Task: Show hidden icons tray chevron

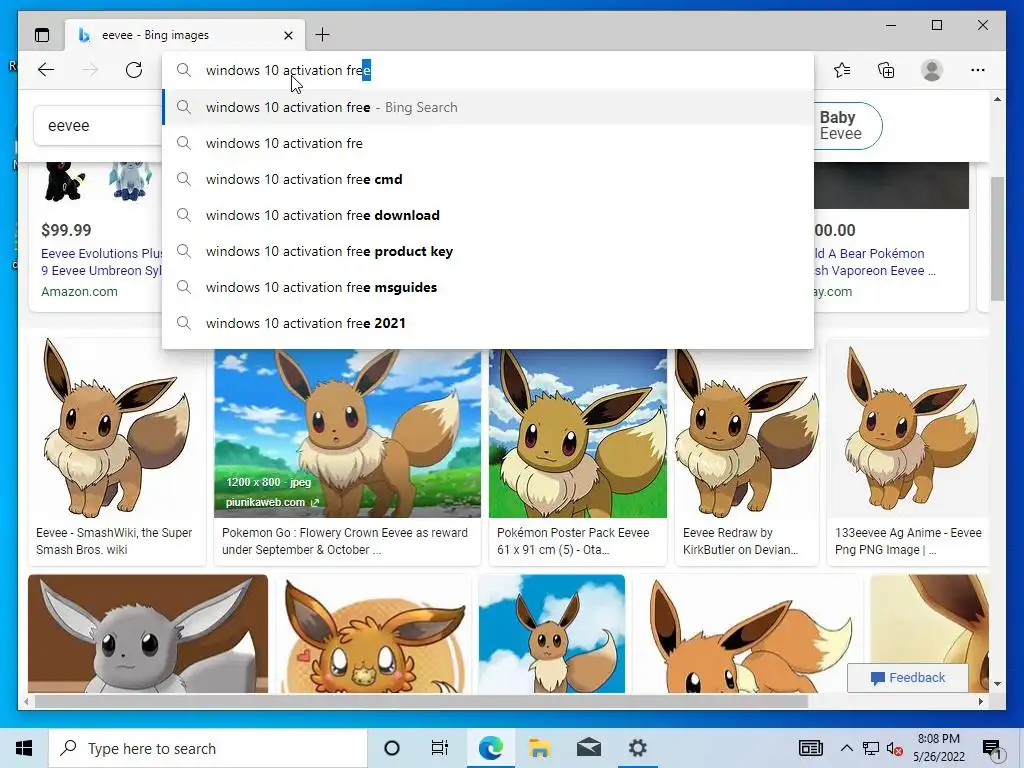Action: 846,748
